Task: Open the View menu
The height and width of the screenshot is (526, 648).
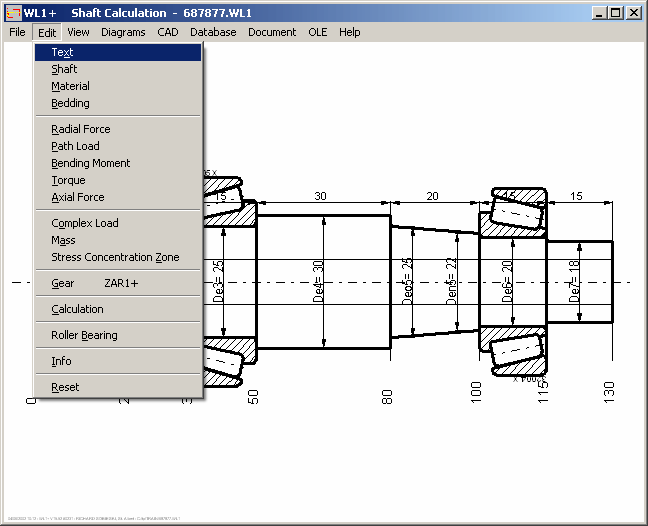Action: click(x=78, y=32)
